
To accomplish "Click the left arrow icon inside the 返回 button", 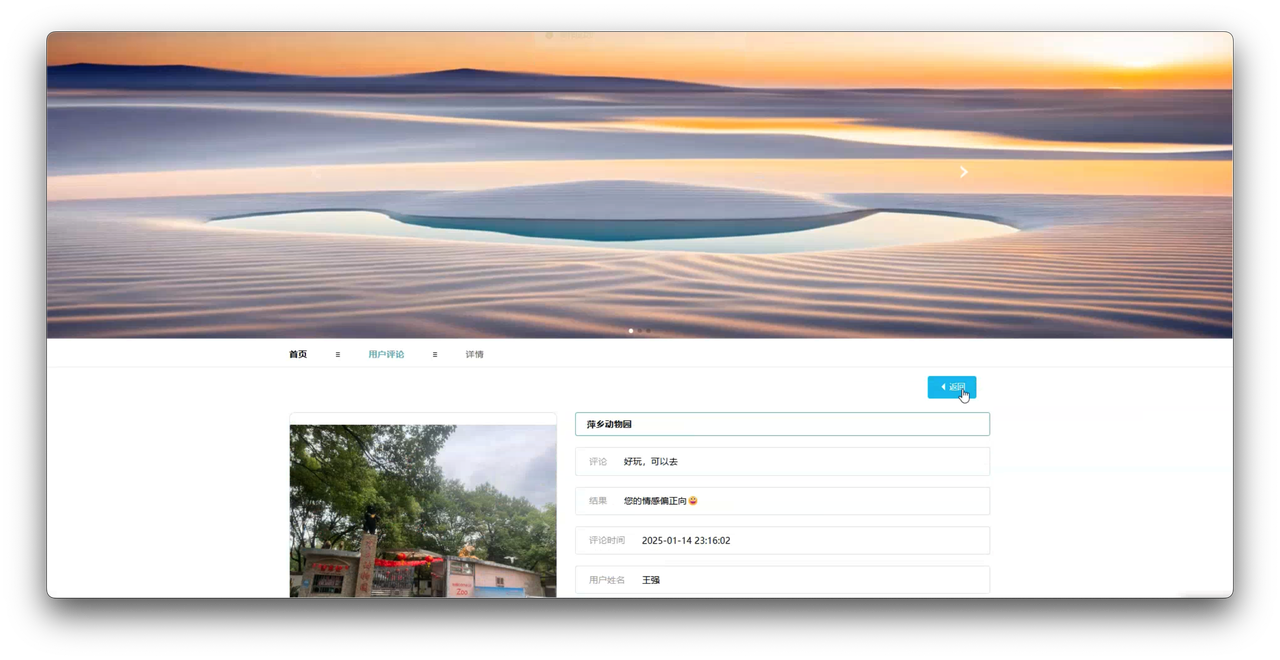I will [x=944, y=387].
